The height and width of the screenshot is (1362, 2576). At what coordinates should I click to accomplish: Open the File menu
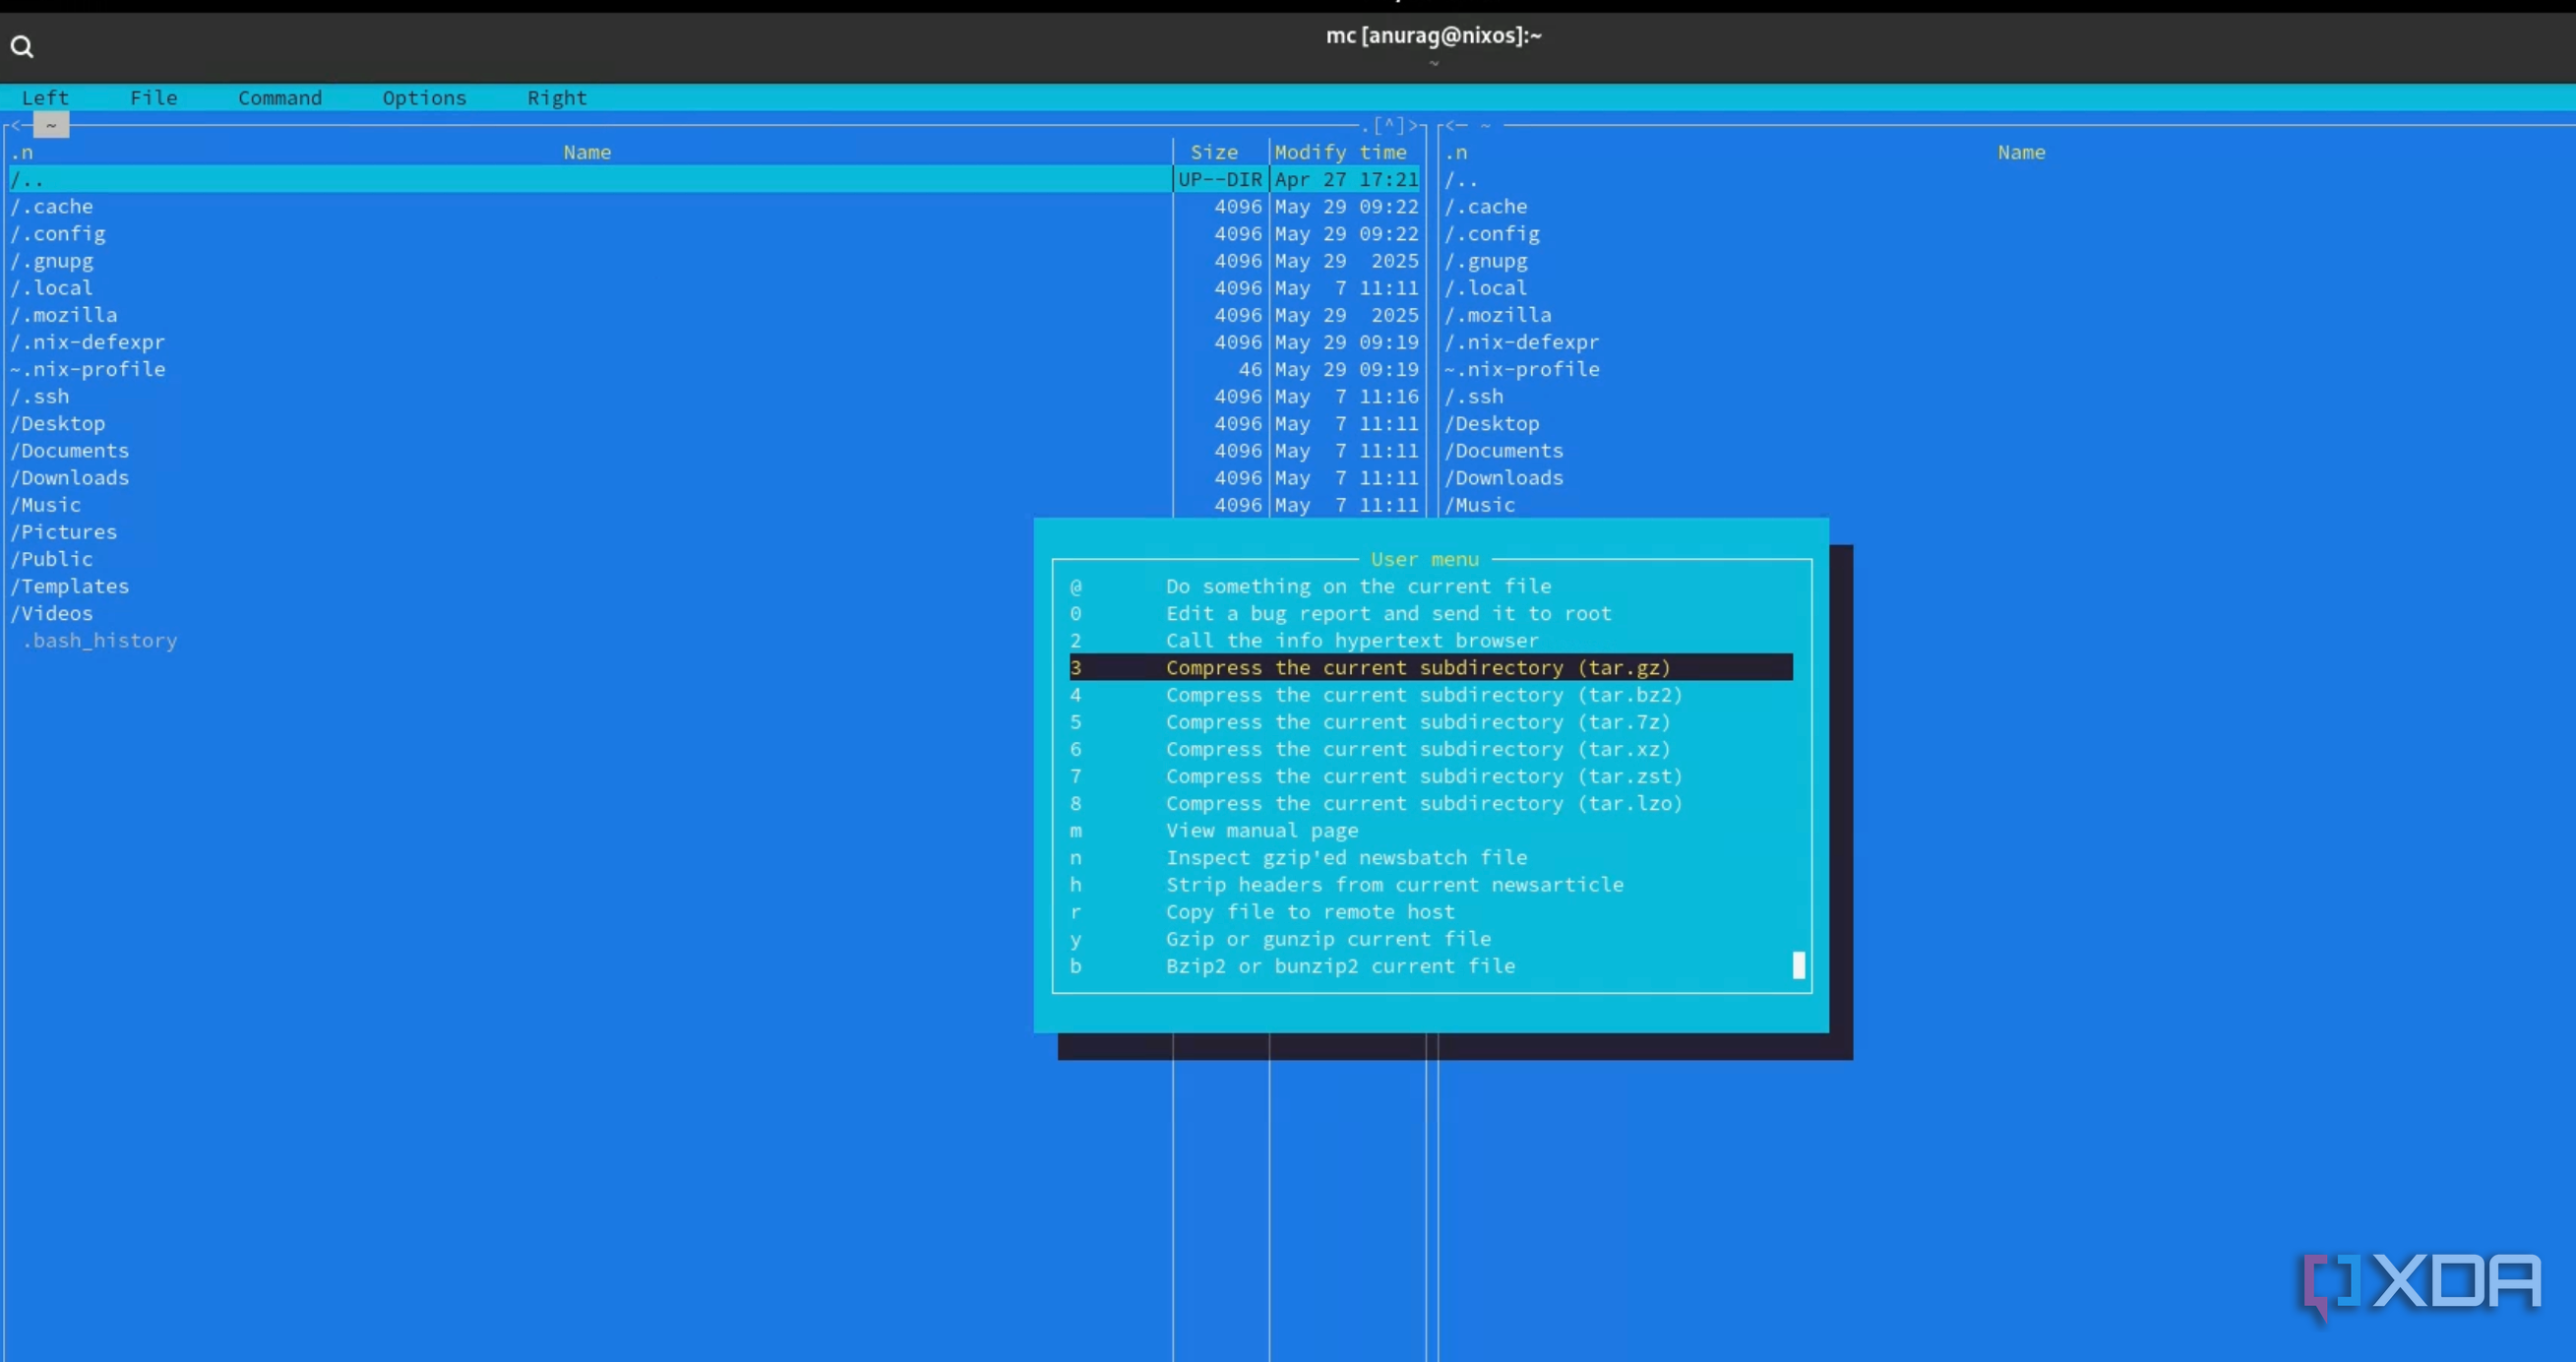pos(153,98)
